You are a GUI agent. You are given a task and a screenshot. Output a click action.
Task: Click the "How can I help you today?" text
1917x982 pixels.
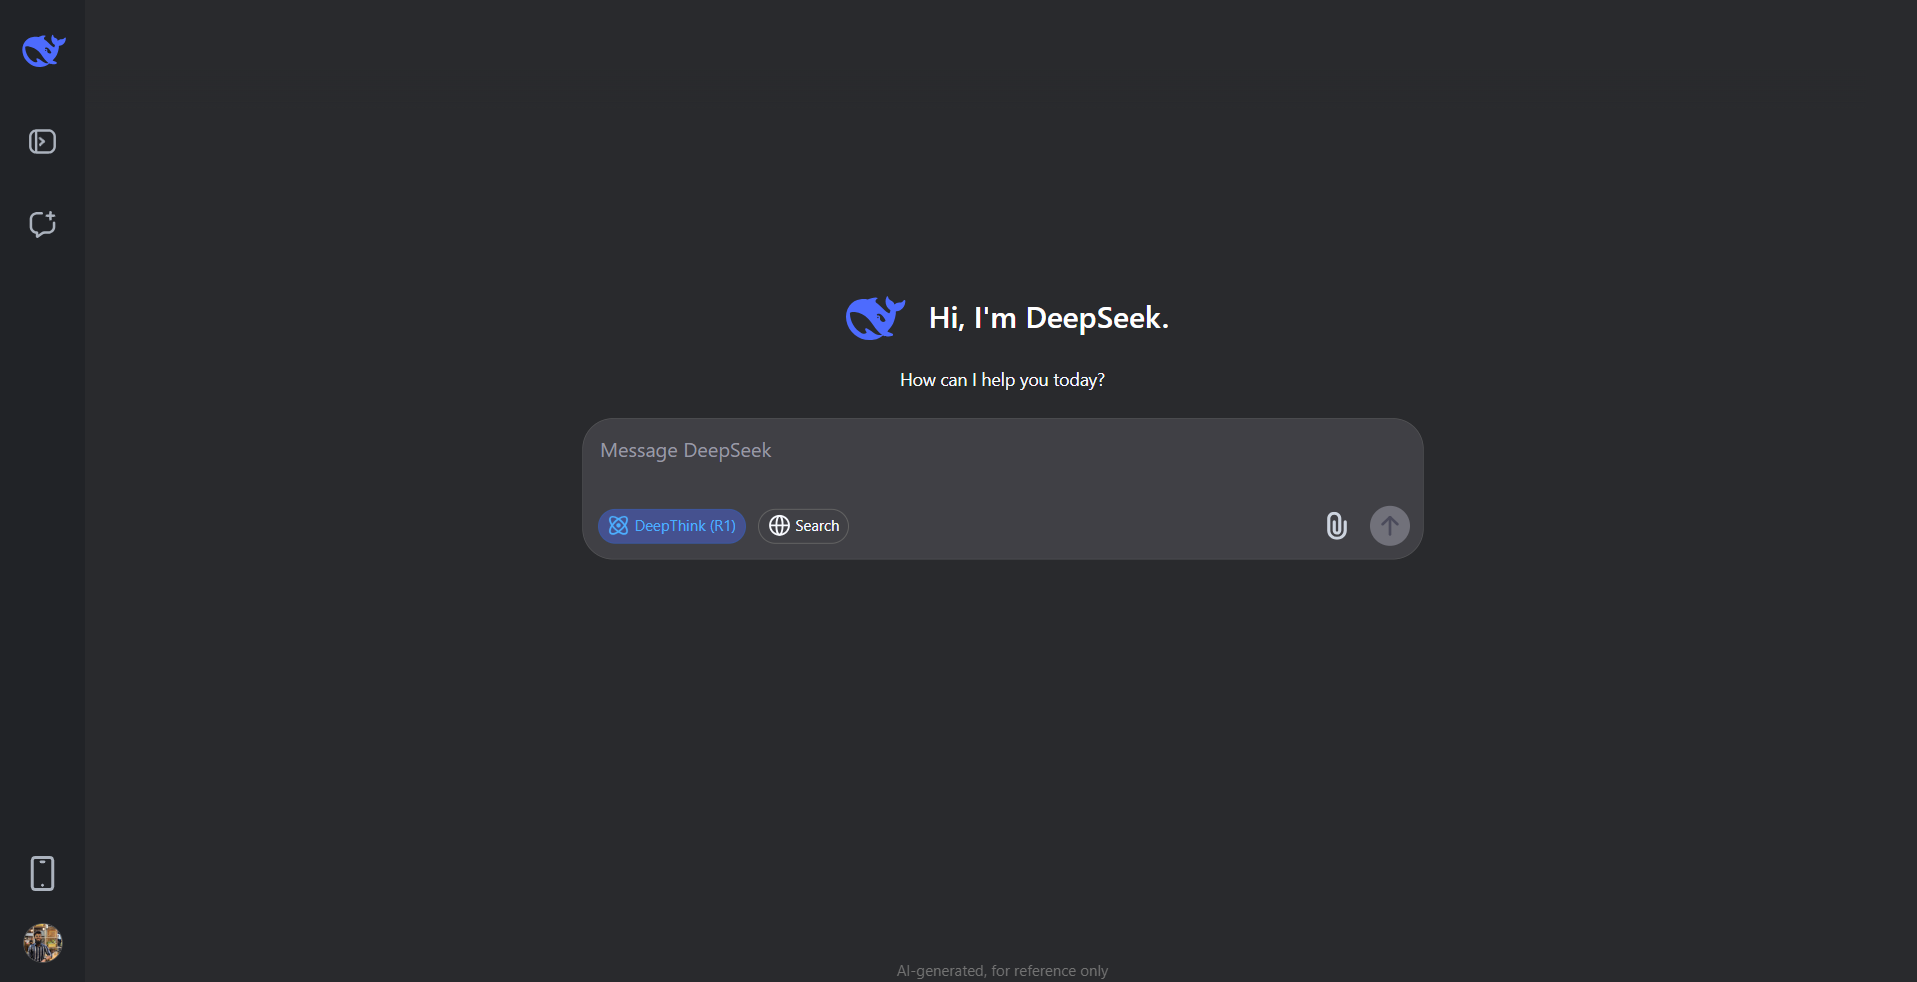pyautogui.click(x=1002, y=380)
